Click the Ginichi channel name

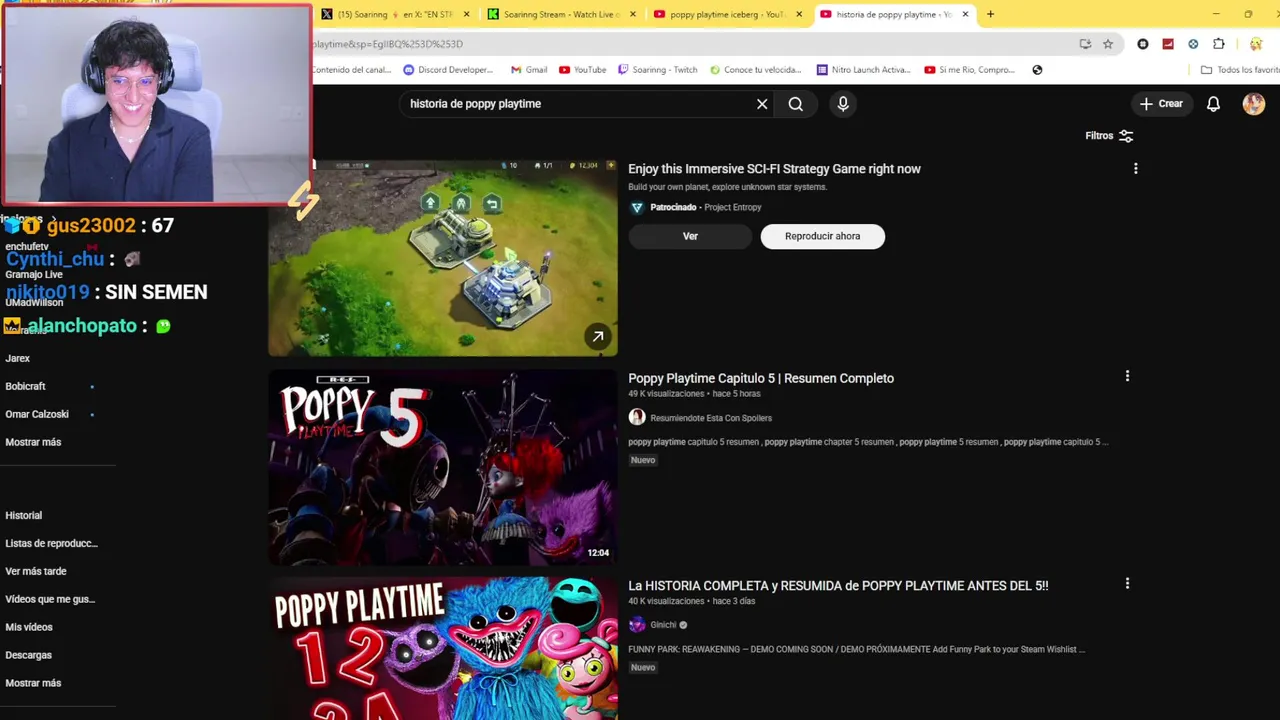(x=663, y=625)
